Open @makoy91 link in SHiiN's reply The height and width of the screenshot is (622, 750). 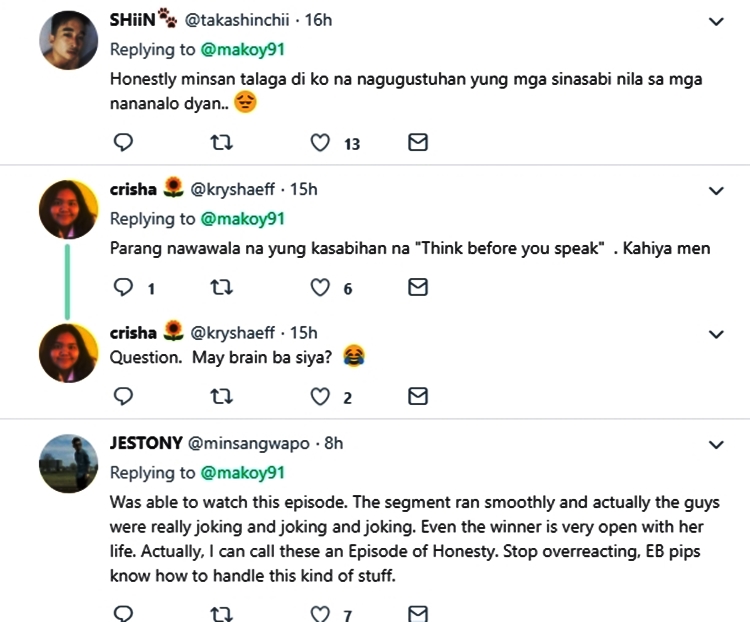point(243,49)
